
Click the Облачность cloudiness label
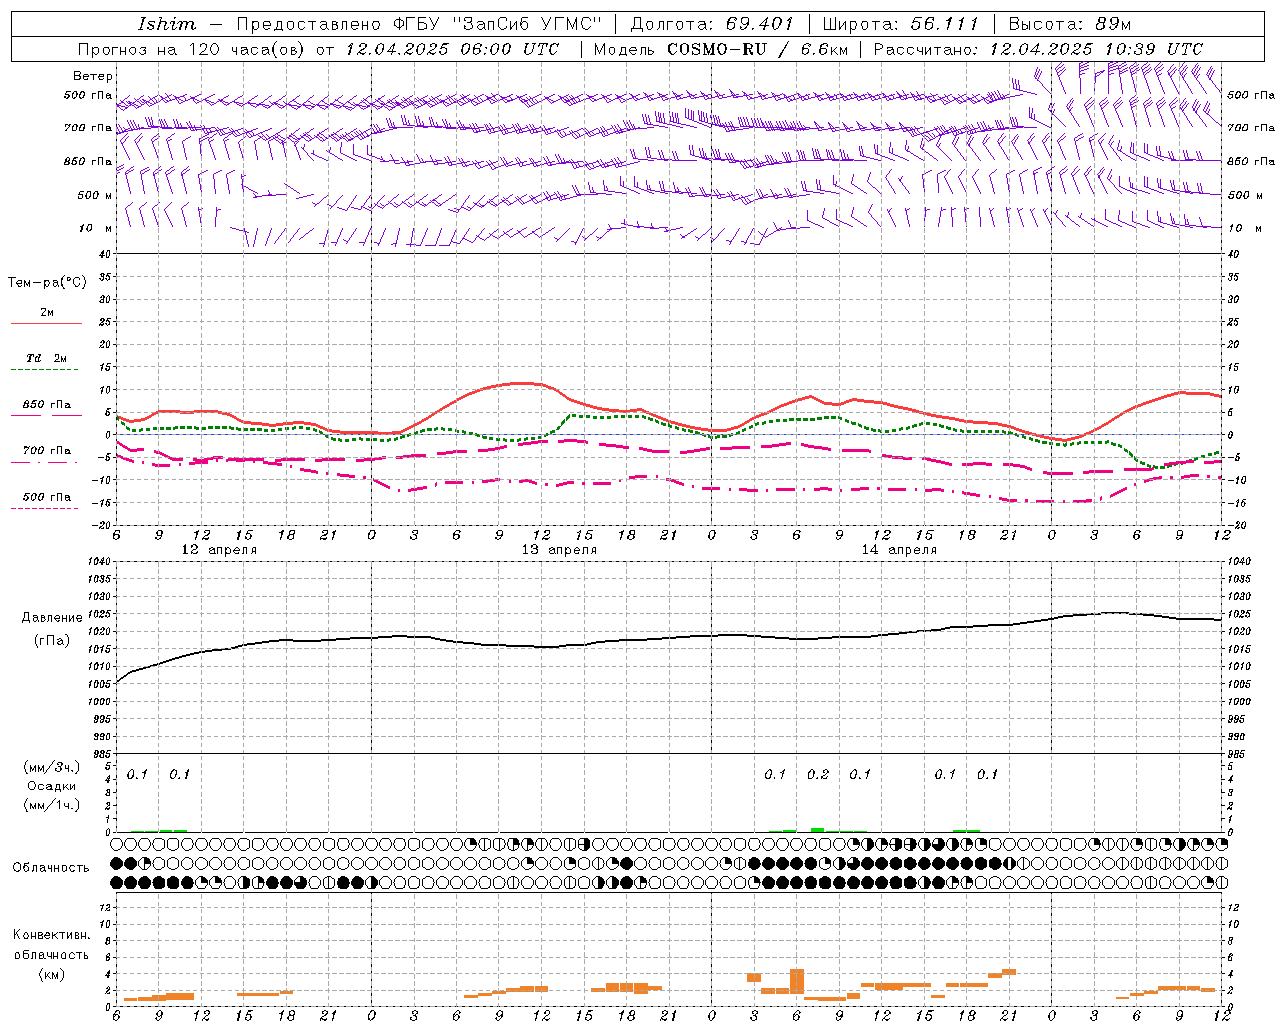tap(51, 867)
